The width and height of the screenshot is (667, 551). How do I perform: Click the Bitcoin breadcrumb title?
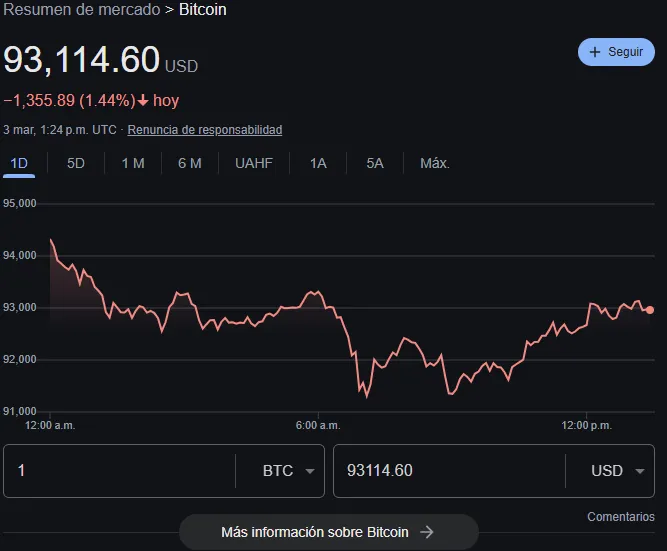(x=202, y=9)
